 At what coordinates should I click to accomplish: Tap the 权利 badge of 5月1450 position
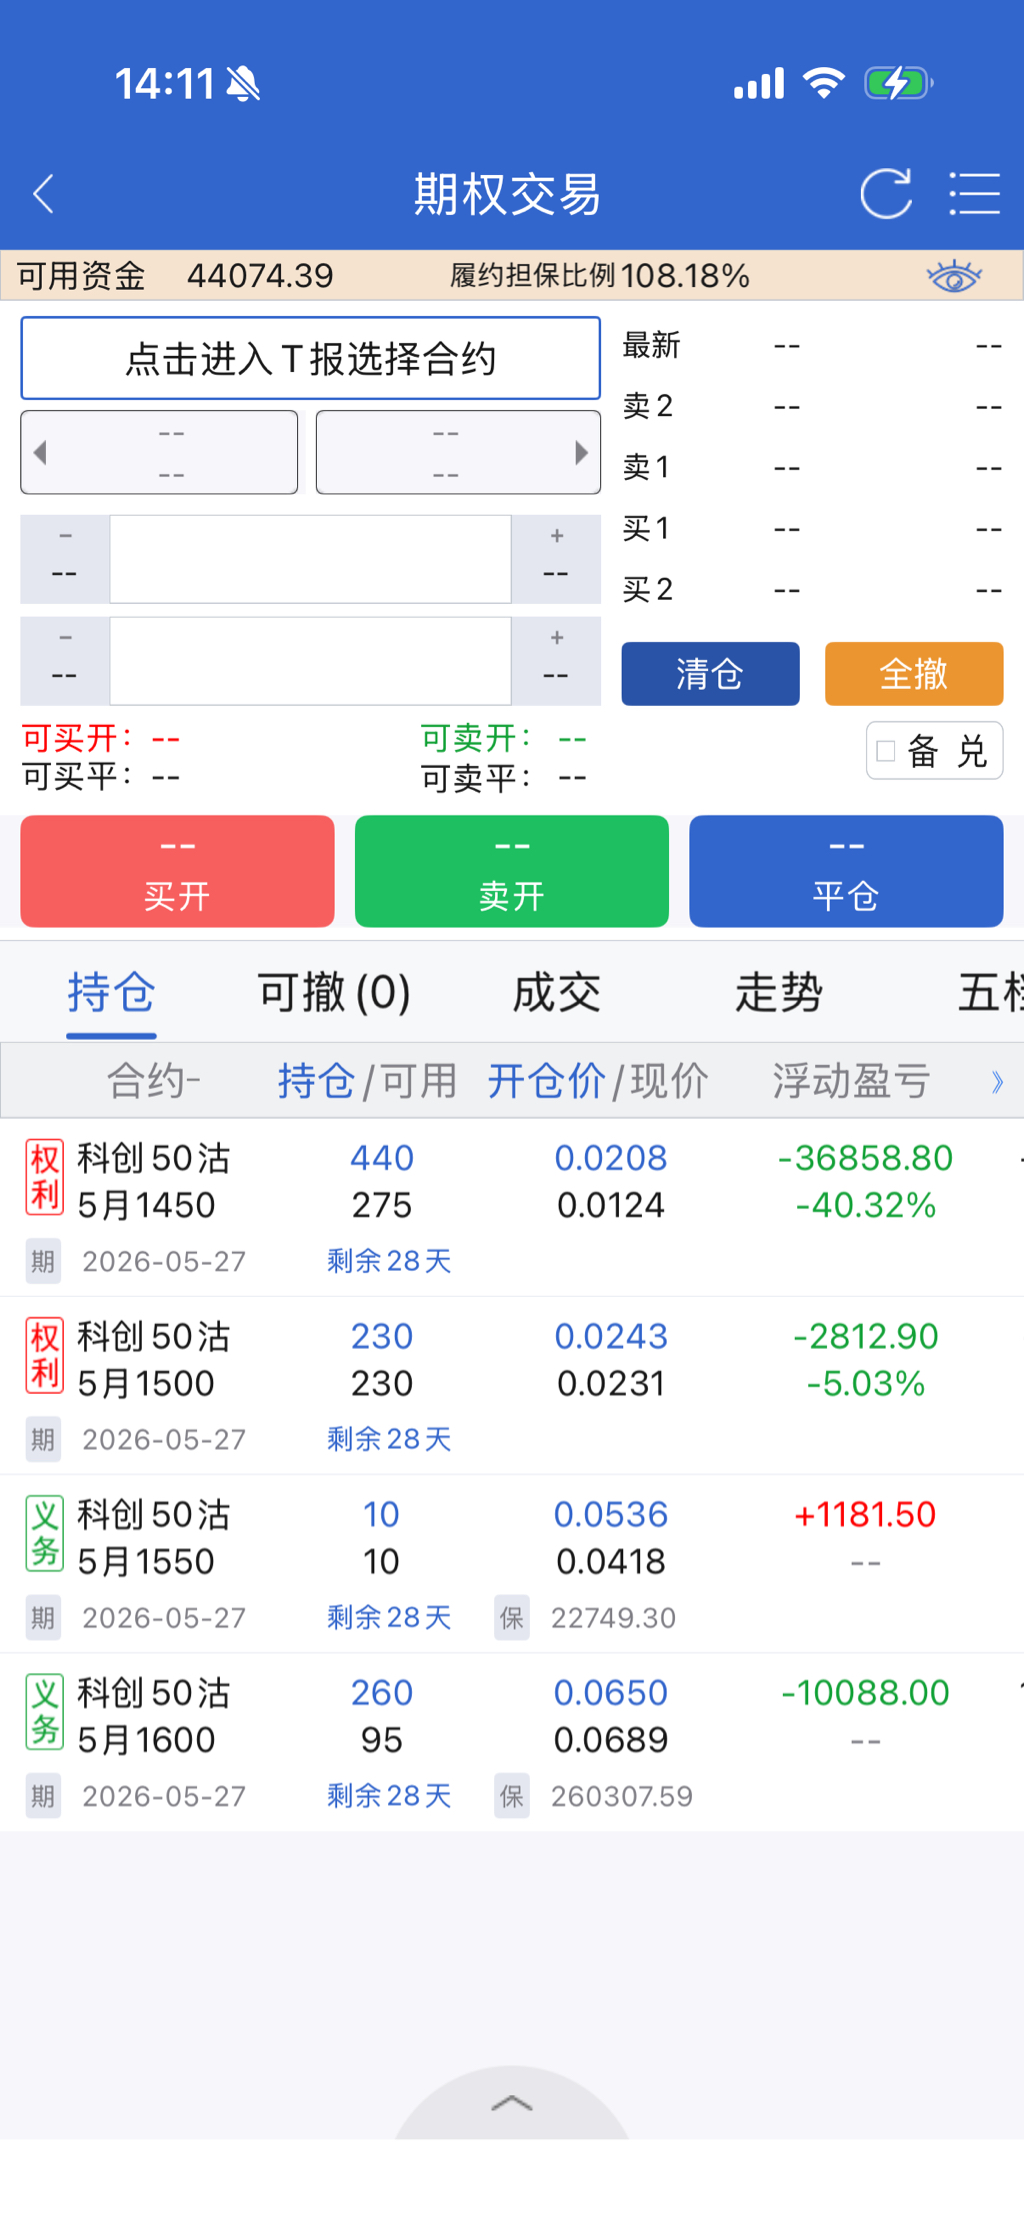coord(45,1177)
